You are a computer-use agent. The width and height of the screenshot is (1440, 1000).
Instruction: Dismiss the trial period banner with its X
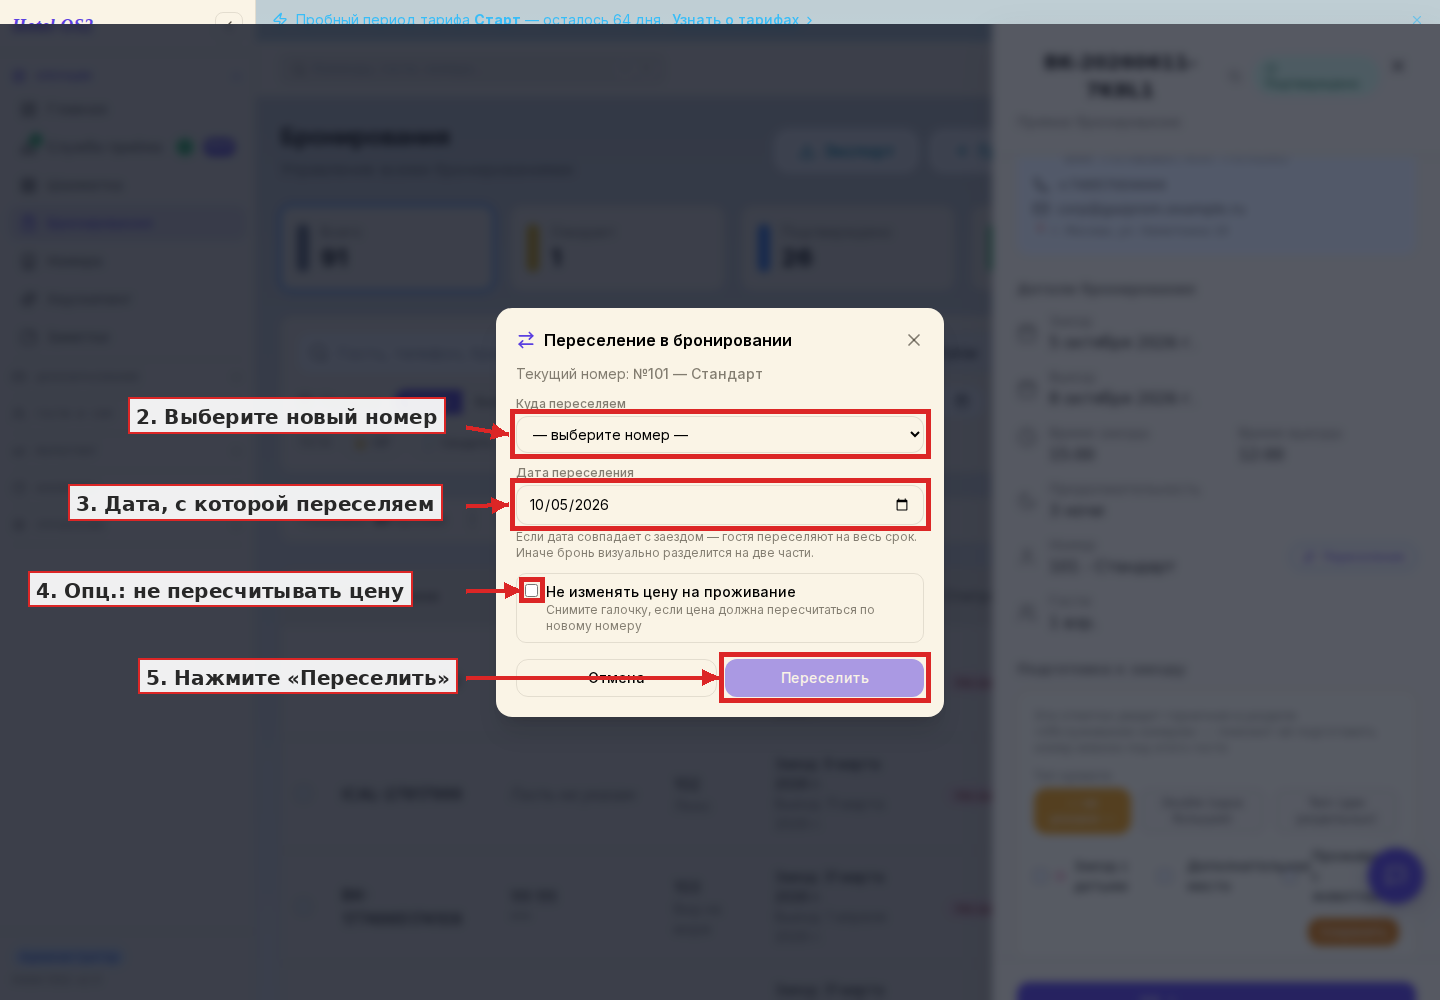coord(1417,19)
